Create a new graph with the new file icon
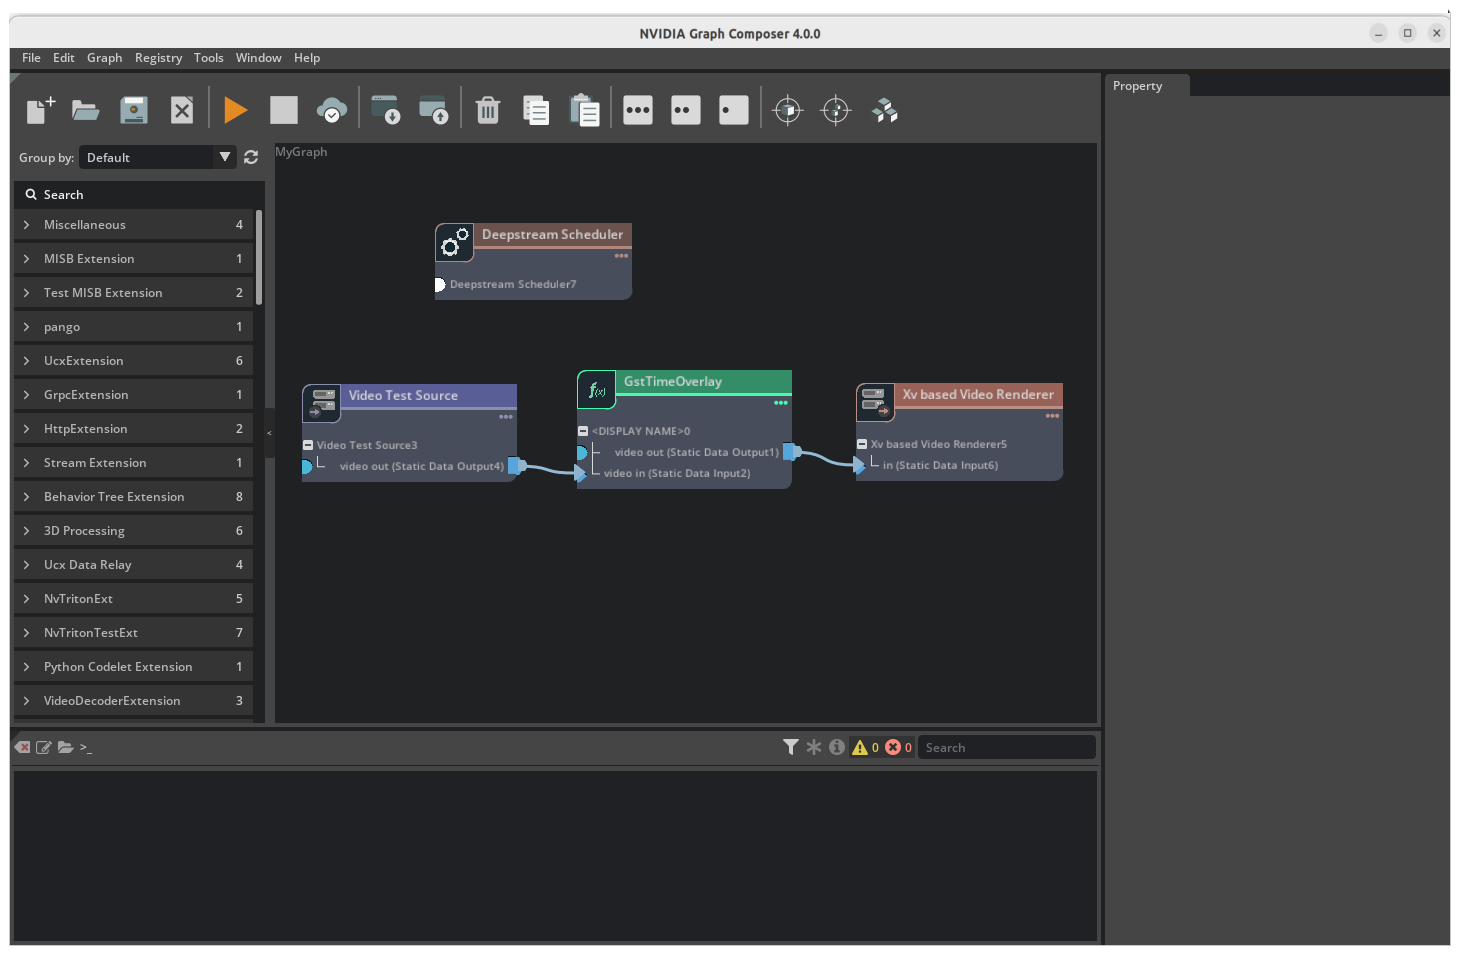1460x955 pixels. tap(40, 110)
